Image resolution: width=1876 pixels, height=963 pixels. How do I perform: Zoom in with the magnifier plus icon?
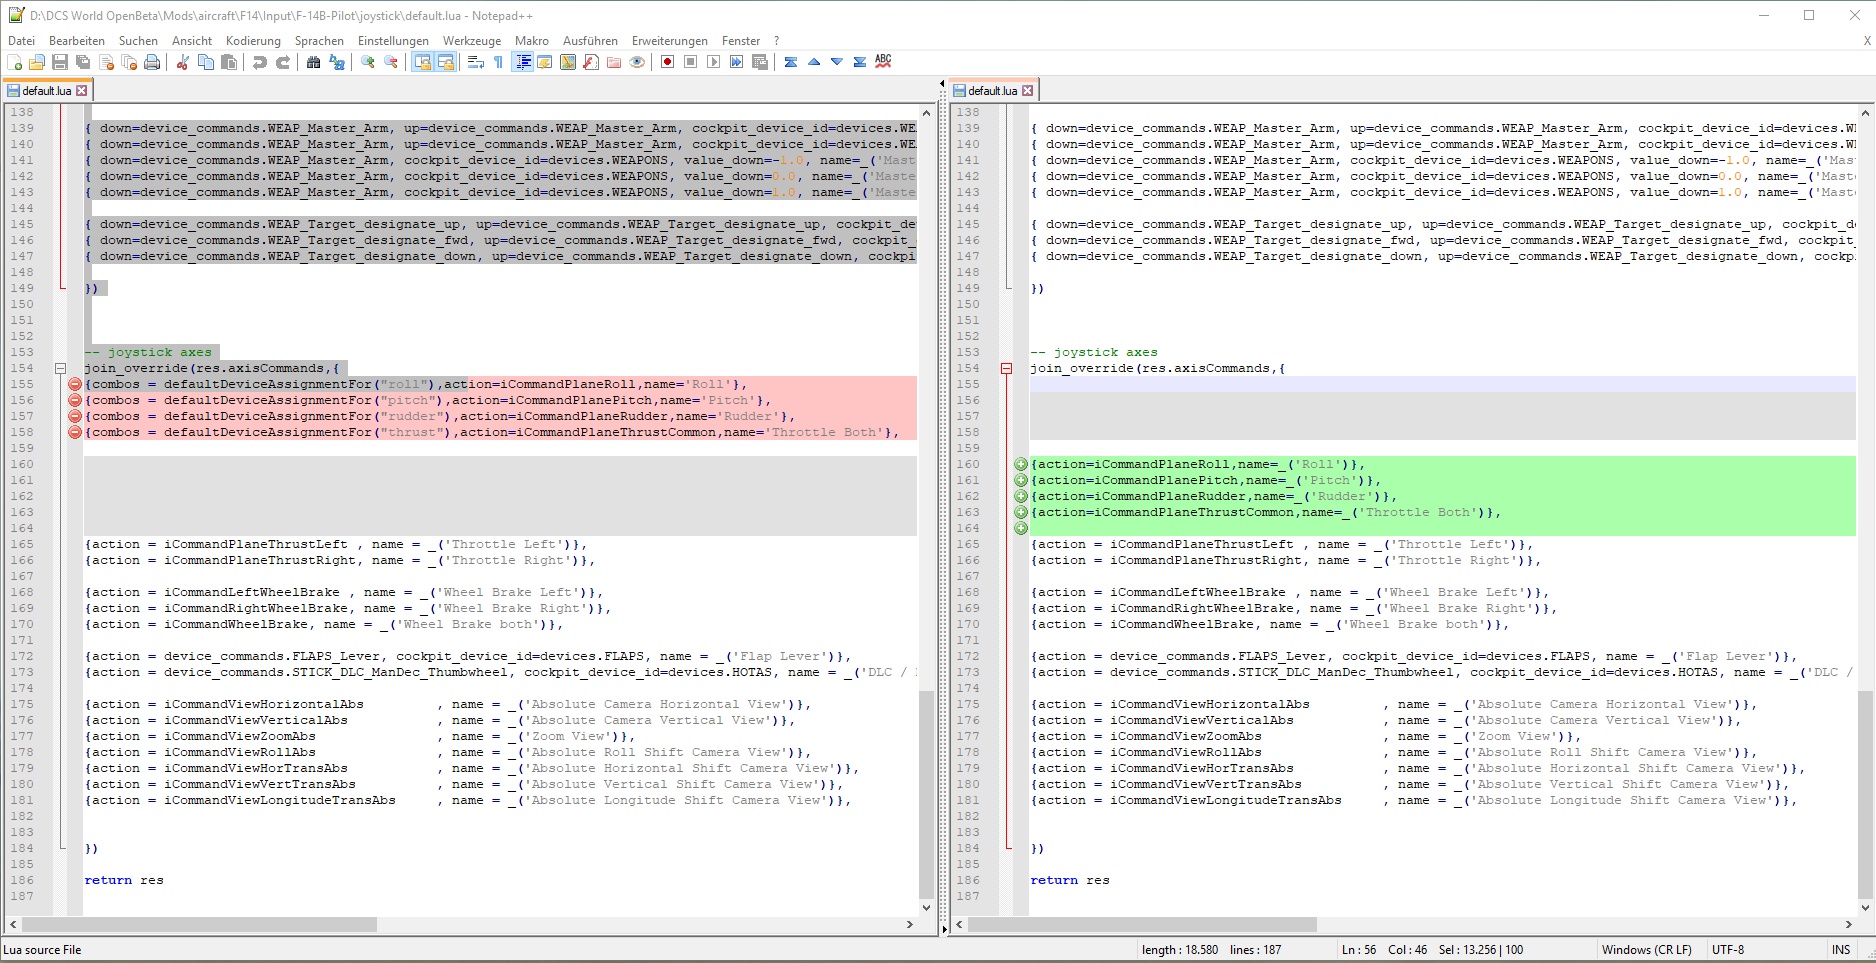368,62
